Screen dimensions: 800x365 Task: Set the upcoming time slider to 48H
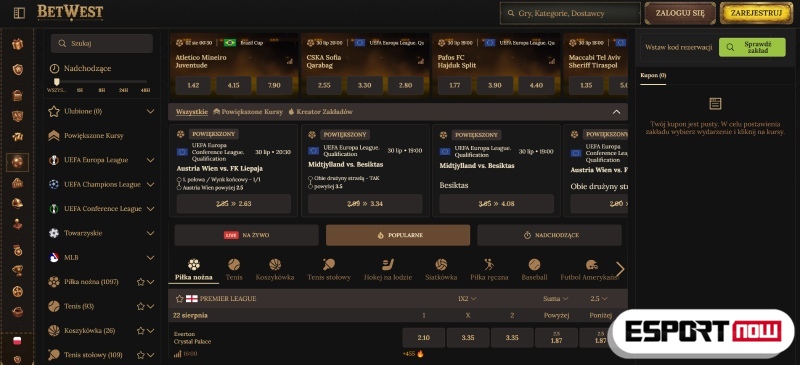(x=145, y=90)
